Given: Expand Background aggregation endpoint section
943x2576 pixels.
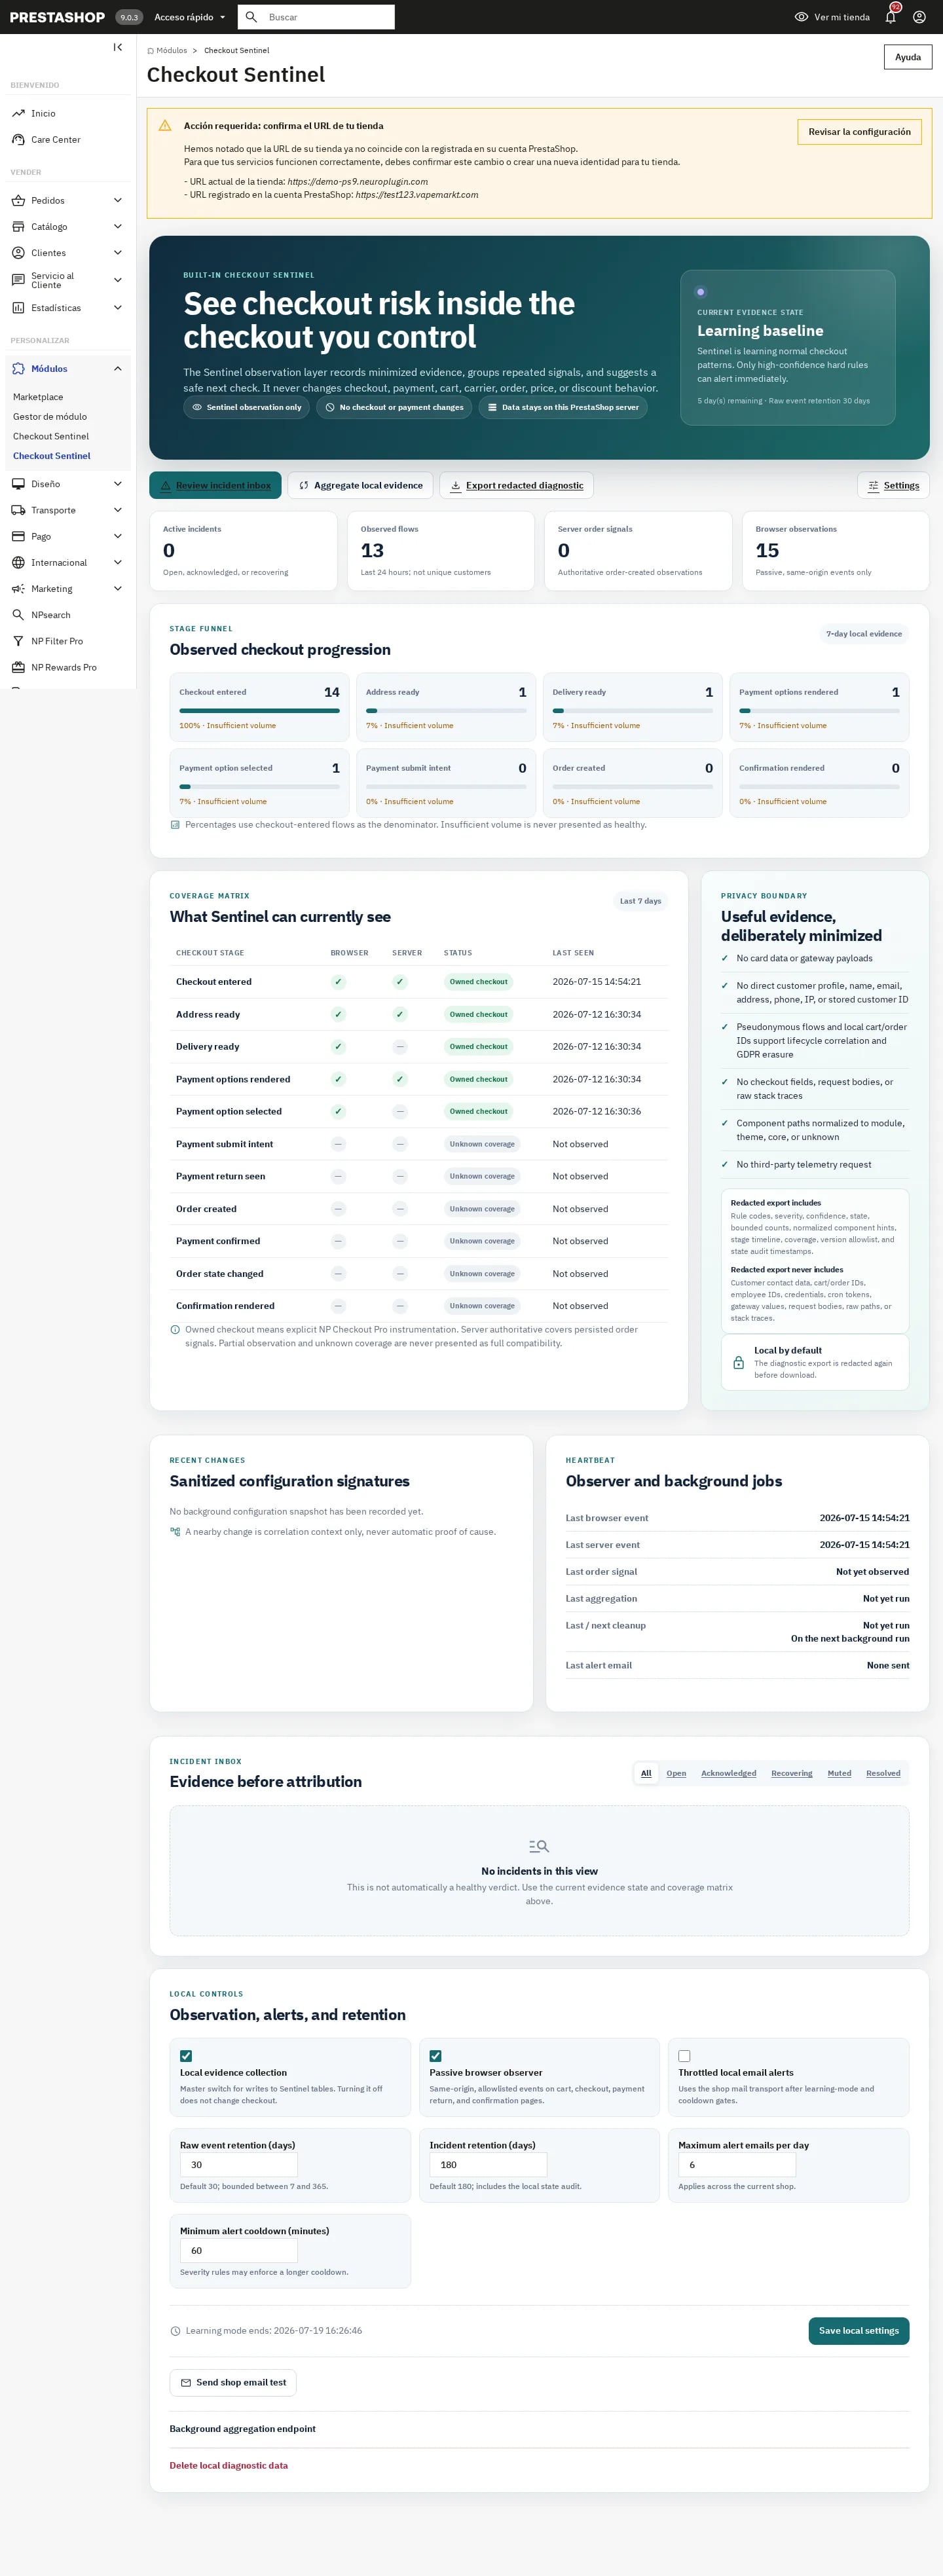Looking at the screenshot, I should 242,2429.
